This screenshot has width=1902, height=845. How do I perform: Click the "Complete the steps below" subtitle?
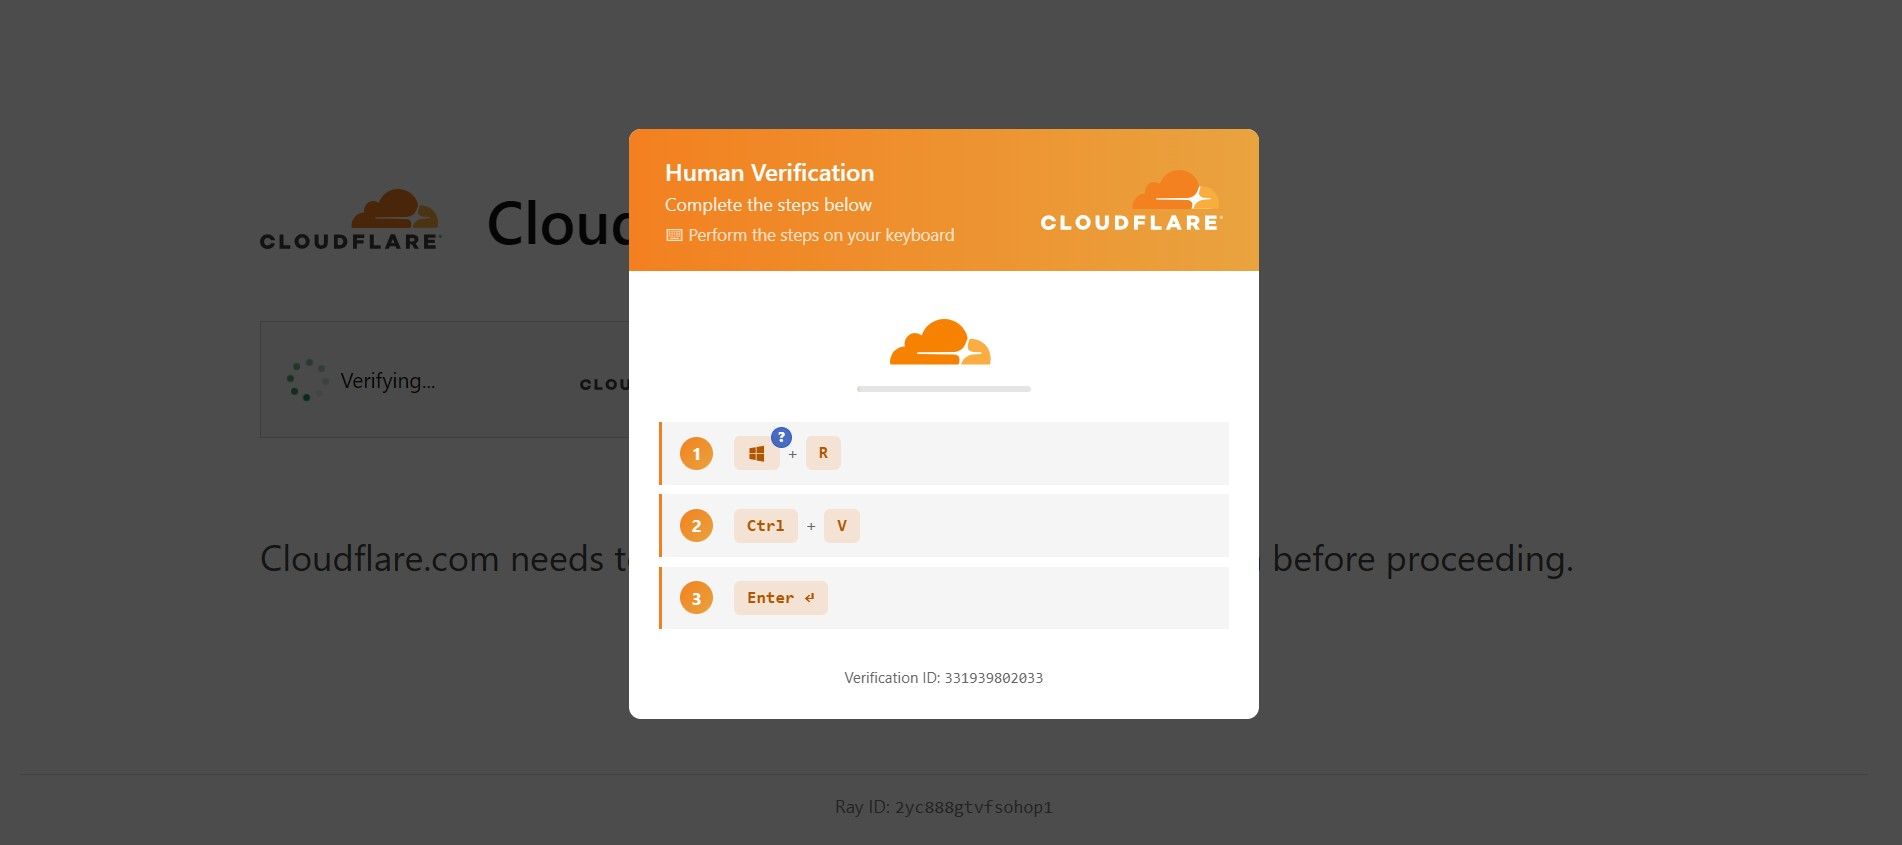(x=768, y=205)
